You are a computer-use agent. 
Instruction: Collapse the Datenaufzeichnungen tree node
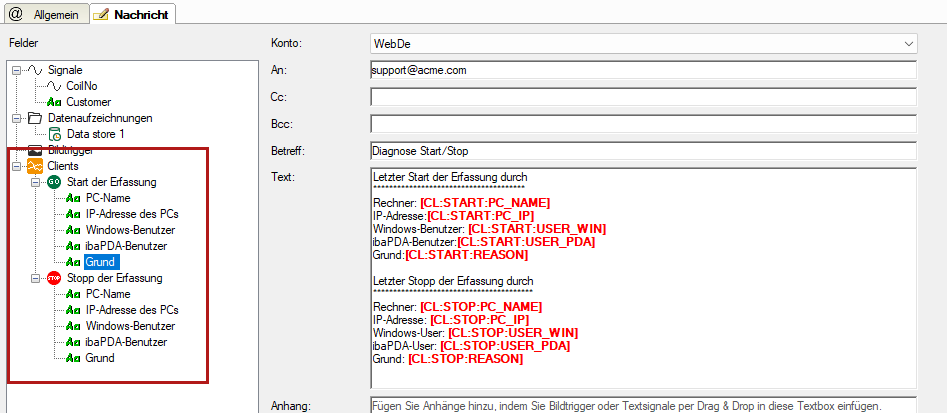coord(16,118)
